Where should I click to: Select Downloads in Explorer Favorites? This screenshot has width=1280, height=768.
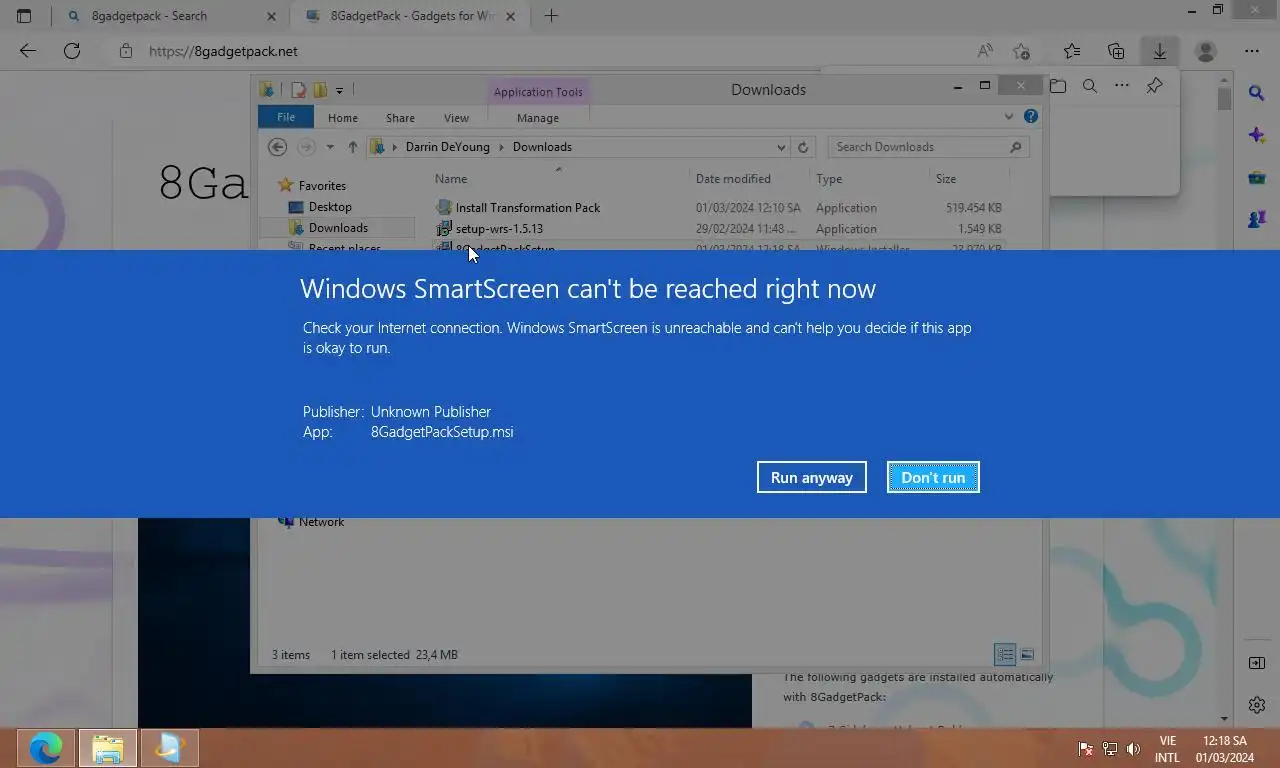338,228
